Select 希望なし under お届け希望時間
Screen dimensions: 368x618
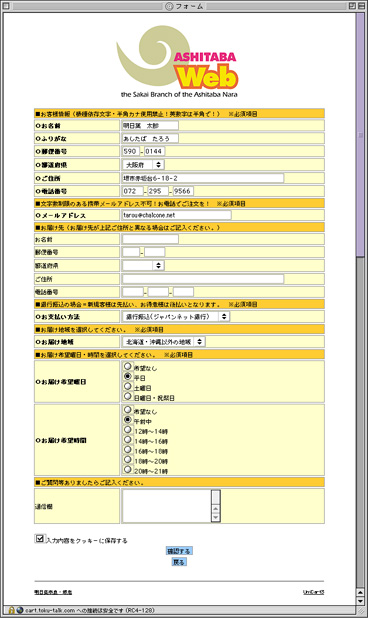click(x=127, y=410)
